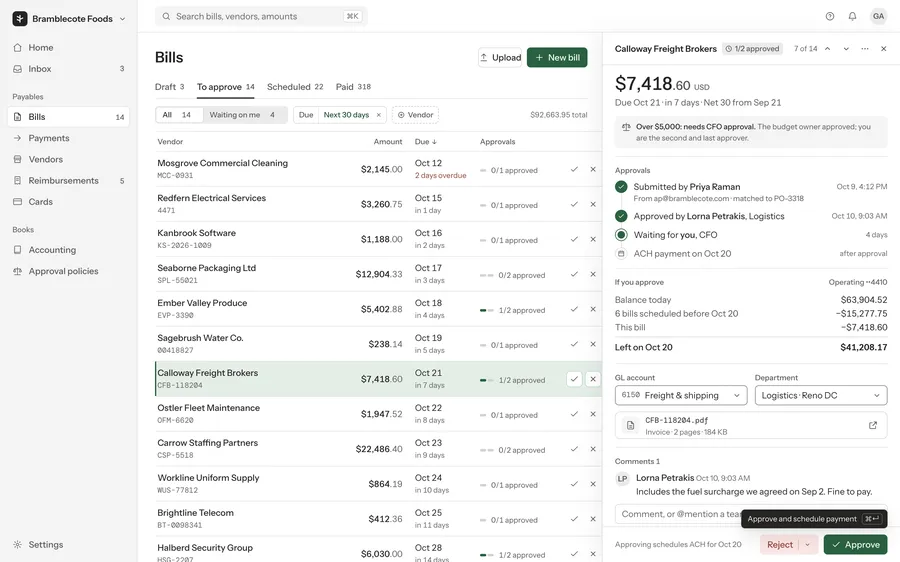
Task: Go to next bill with down chevron
Action: pyautogui.click(x=846, y=49)
